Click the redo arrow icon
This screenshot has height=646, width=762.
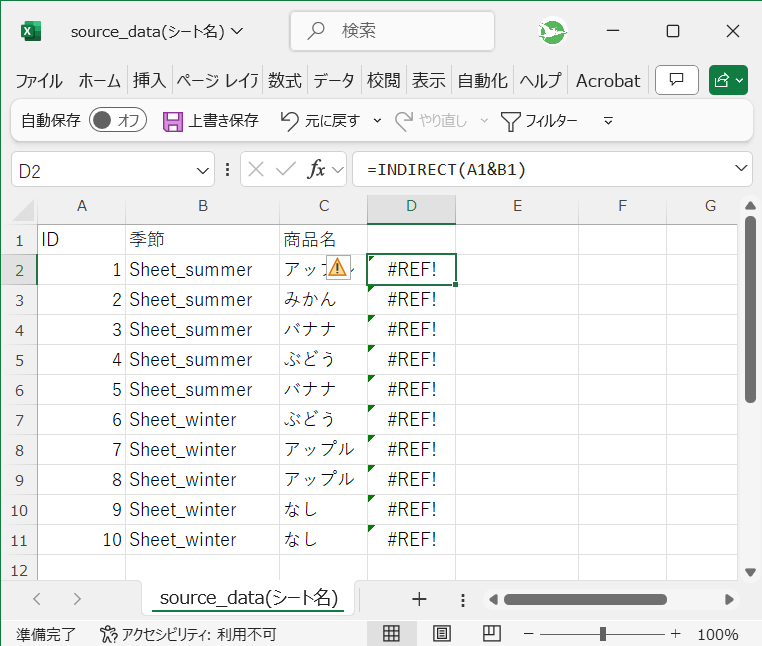[404, 121]
